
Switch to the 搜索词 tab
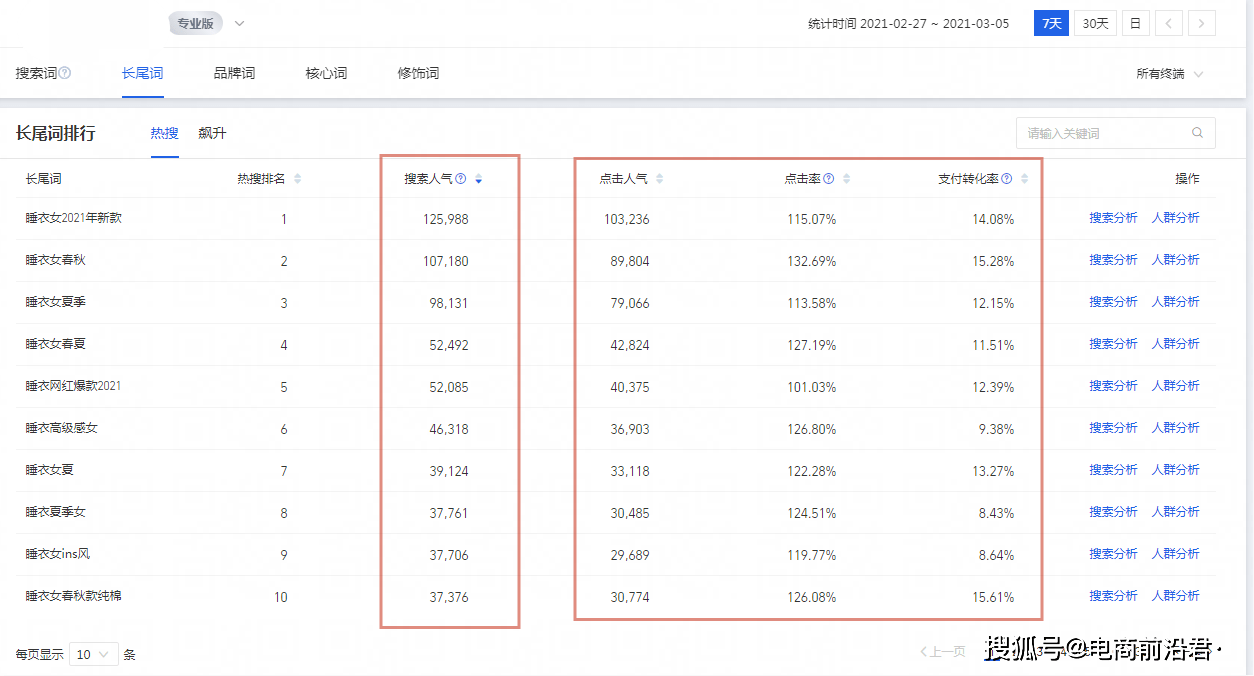(35, 73)
